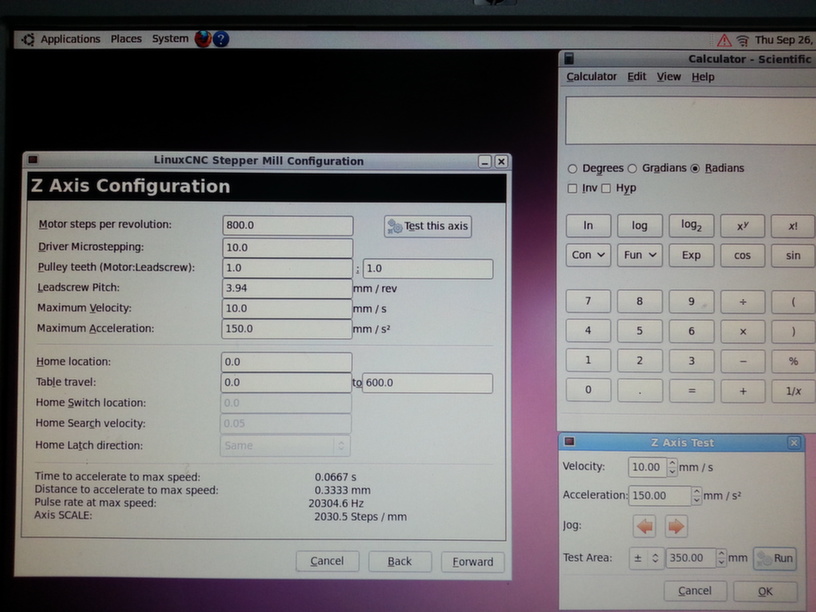The image size is (816, 612).
Task: Toggle the Inv checkbox
Action: [x=582, y=188]
